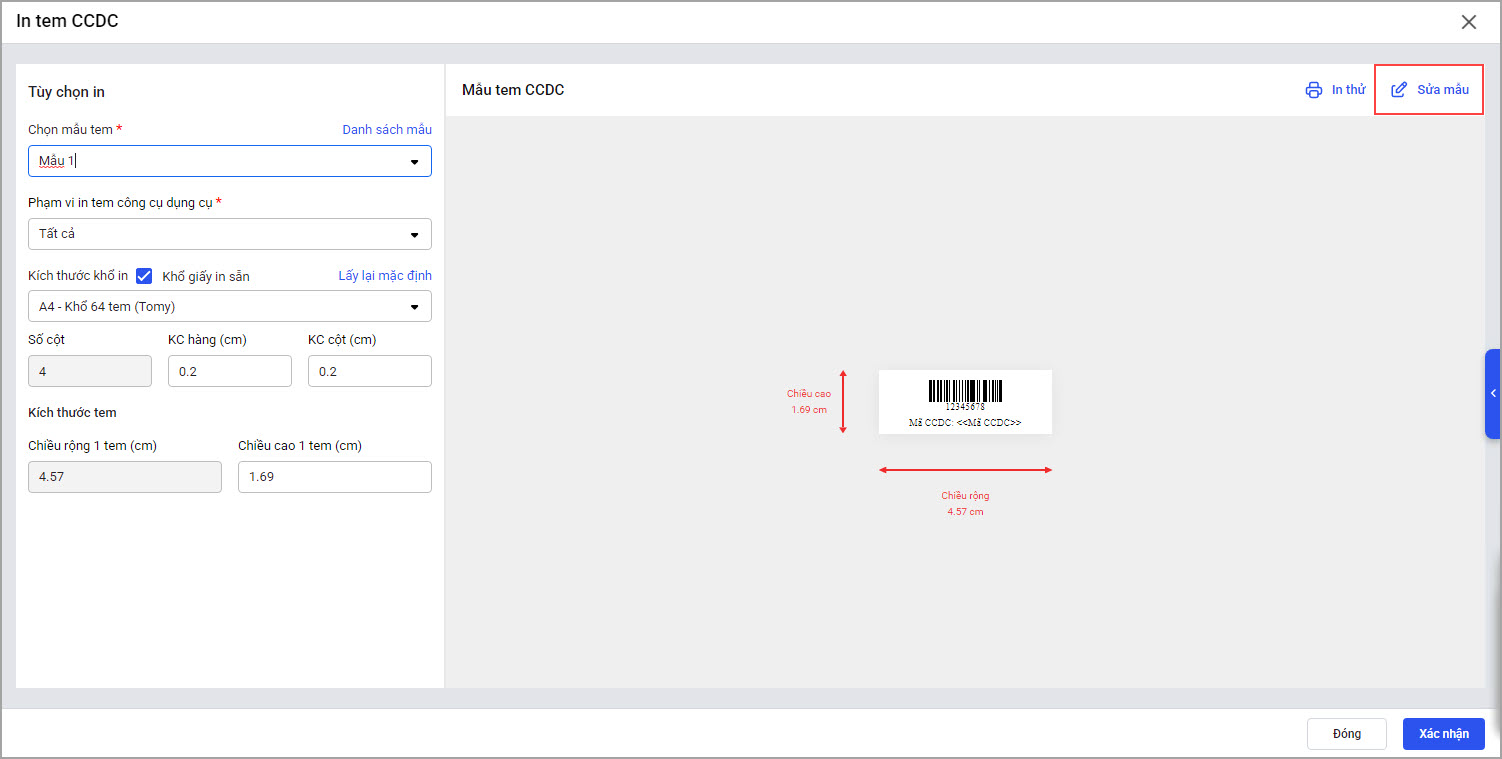Close the In tem CCDC dialog
This screenshot has width=1502, height=759.
coord(1468,22)
